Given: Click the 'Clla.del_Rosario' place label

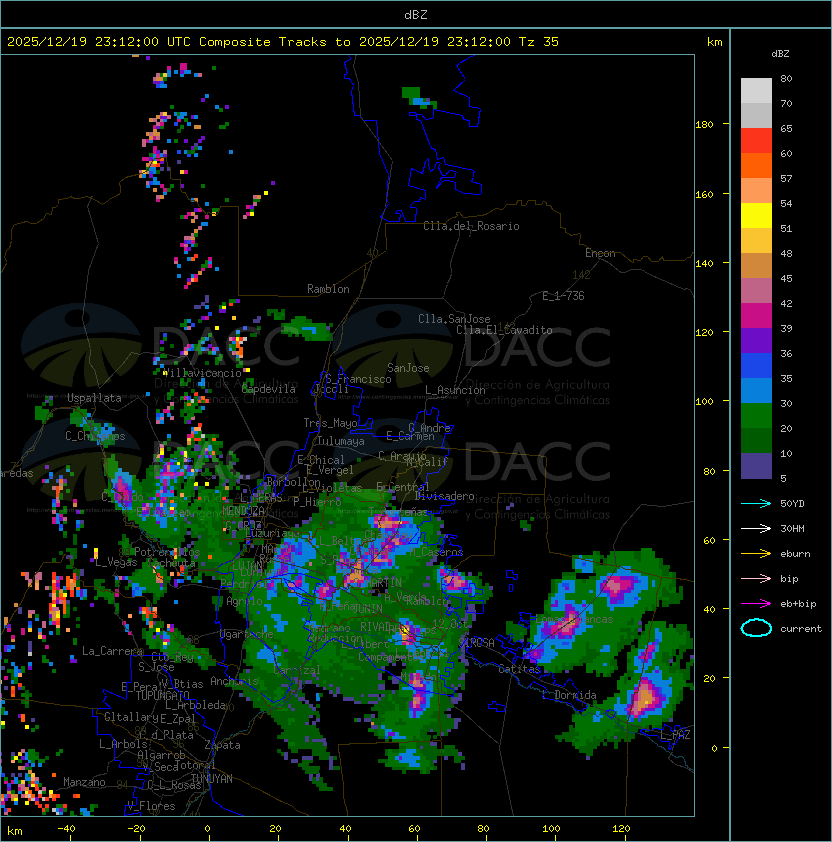Looking at the screenshot, I should tap(471, 226).
